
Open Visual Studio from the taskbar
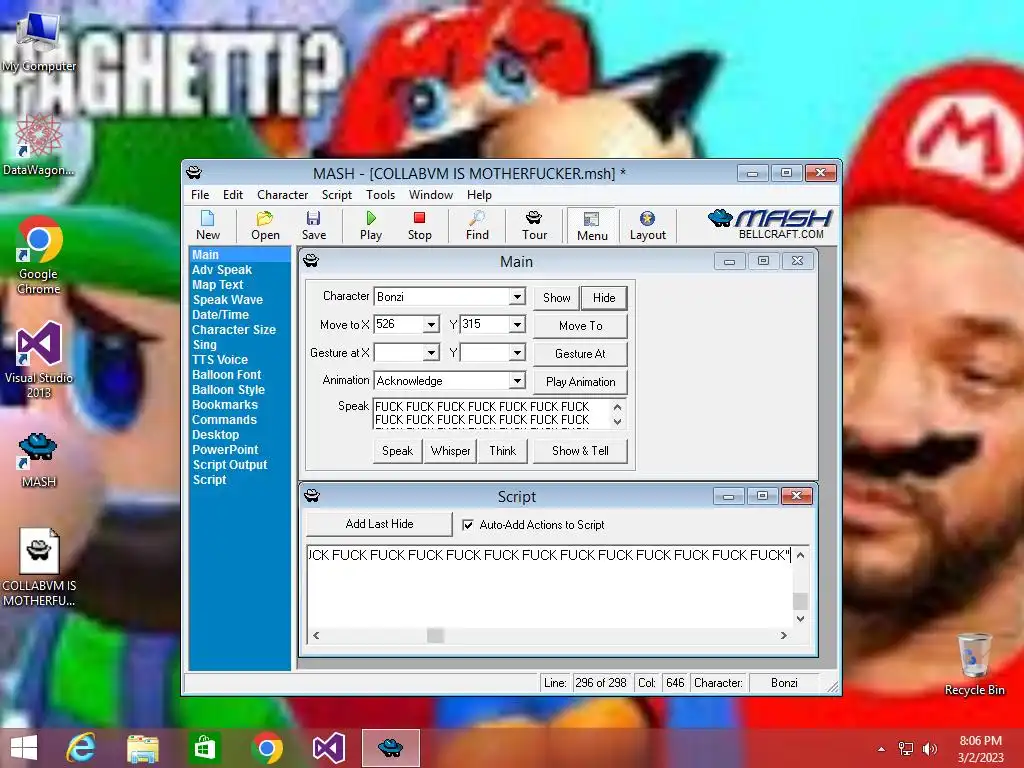pyautogui.click(x=328, y=748)
